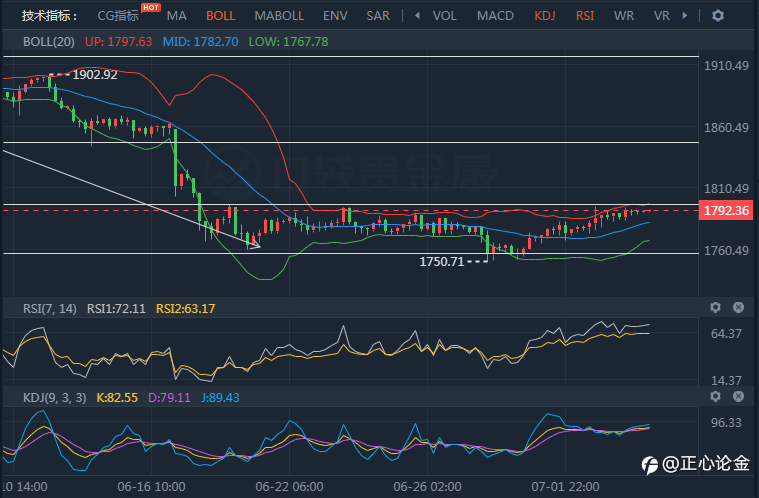Select the MABOLL indicator
Viewport: 759px width, 498px height.
[279, 16]
